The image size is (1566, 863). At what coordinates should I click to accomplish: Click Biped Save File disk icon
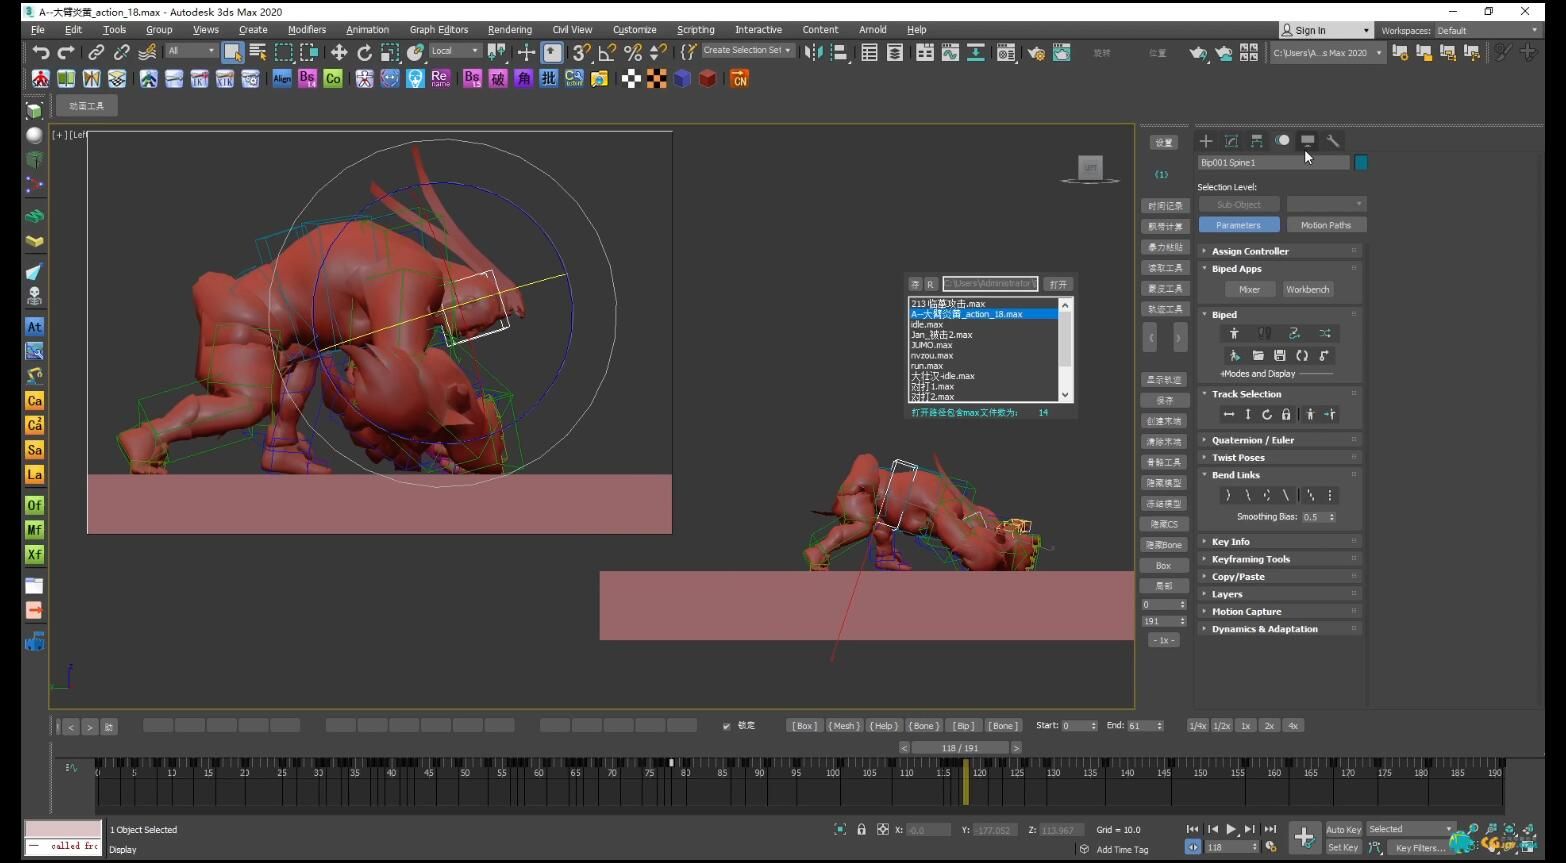[1279, 355]
